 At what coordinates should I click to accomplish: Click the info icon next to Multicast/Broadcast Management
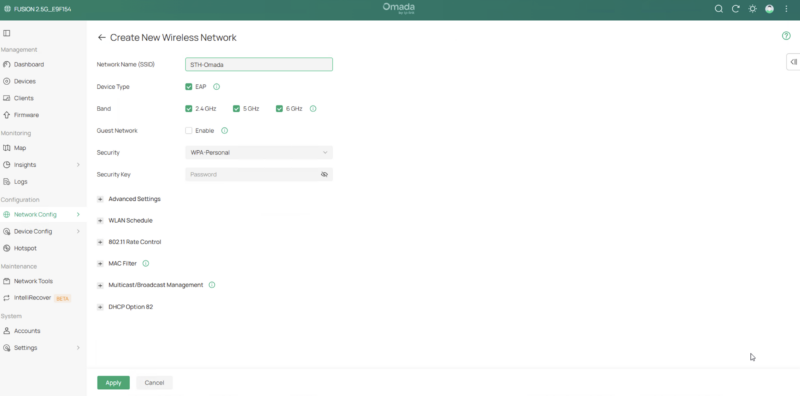[212, 285]
